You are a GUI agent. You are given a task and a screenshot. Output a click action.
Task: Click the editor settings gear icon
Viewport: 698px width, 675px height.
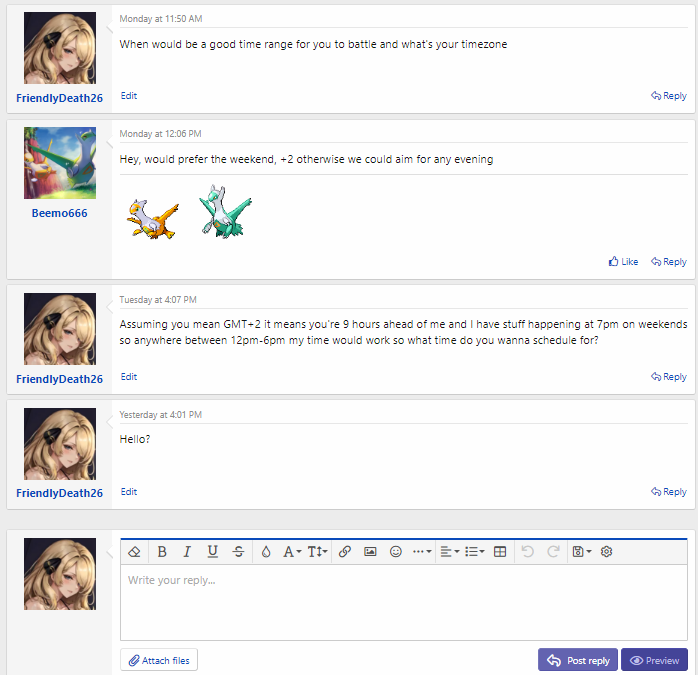(x=606, y=551)
